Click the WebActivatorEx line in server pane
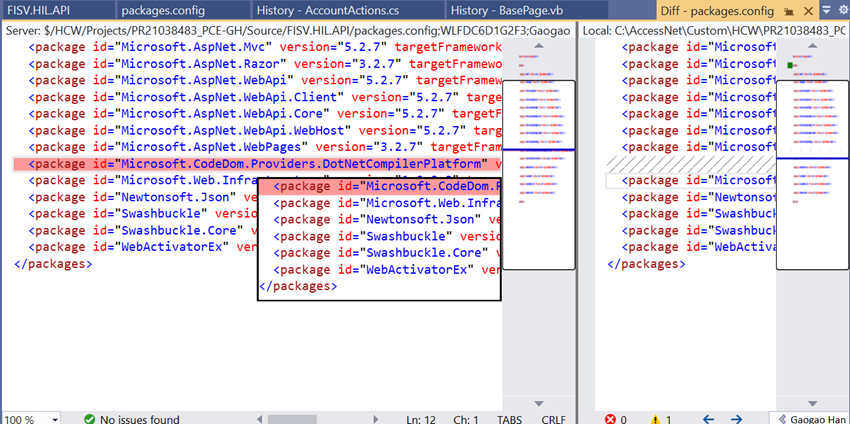Screen dimensions: 850x424 coord(143,247)
